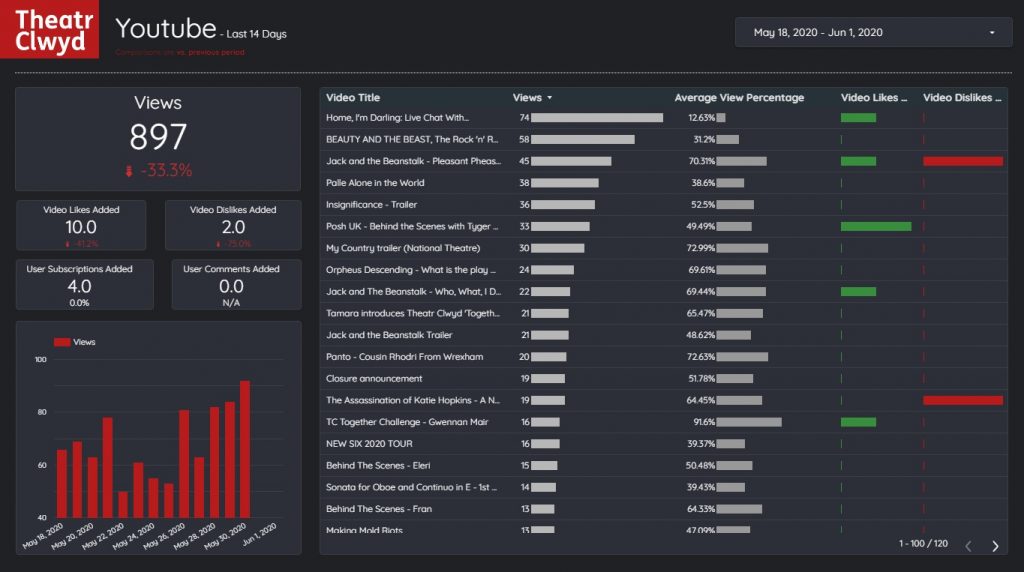Viewport: 1024px width, 572px height.
Task: Sort table by Video Title header
Action: click(353, 97)
